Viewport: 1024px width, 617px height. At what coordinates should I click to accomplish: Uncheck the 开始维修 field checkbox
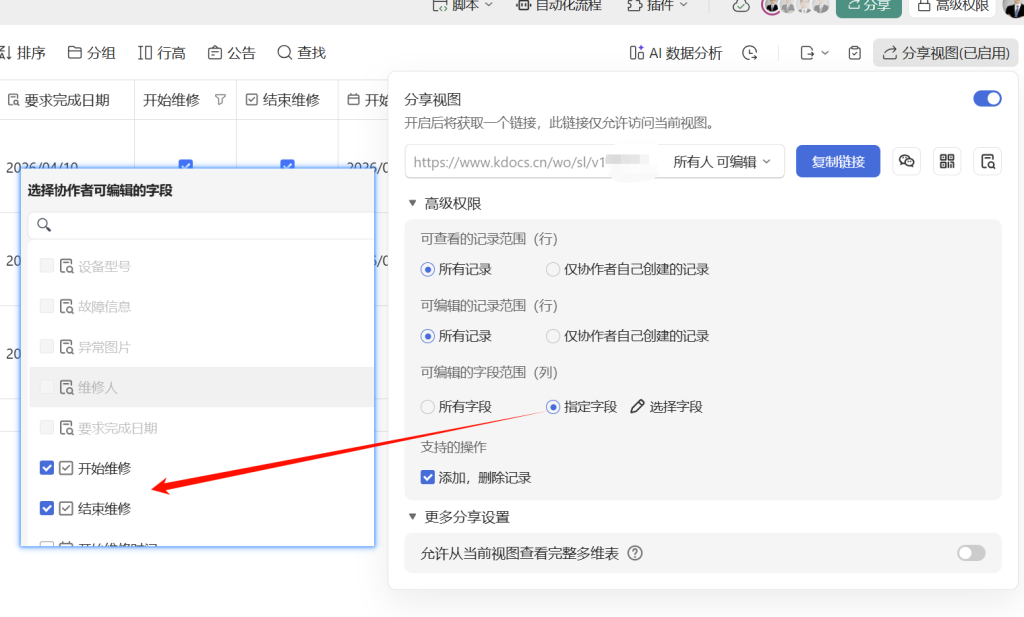pos(46,468)
